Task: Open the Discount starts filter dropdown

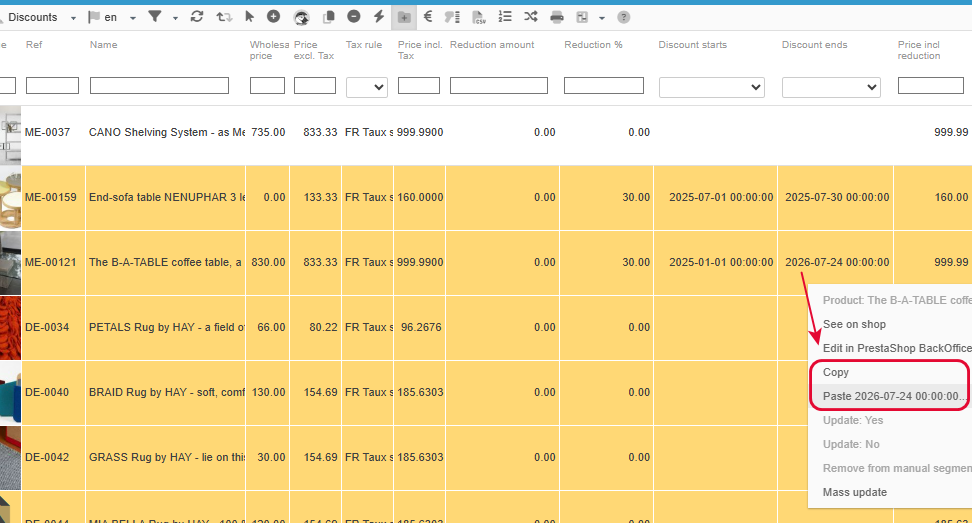Action: pos(712,87)
